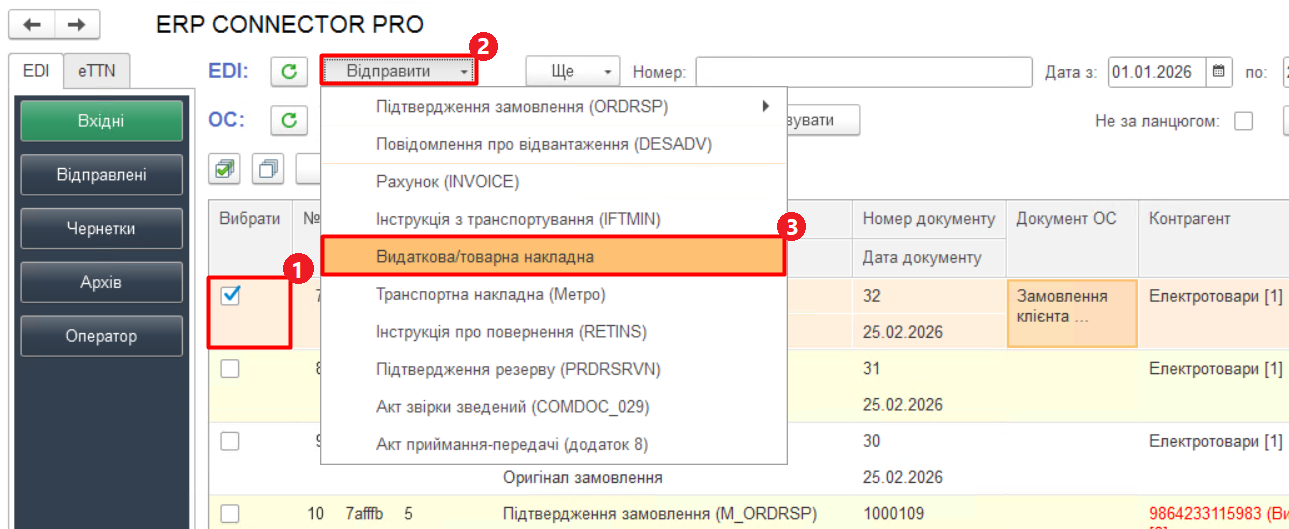Click the forward navigation arrow
This screenshot has width=1289, height=529.
(76, 24)
